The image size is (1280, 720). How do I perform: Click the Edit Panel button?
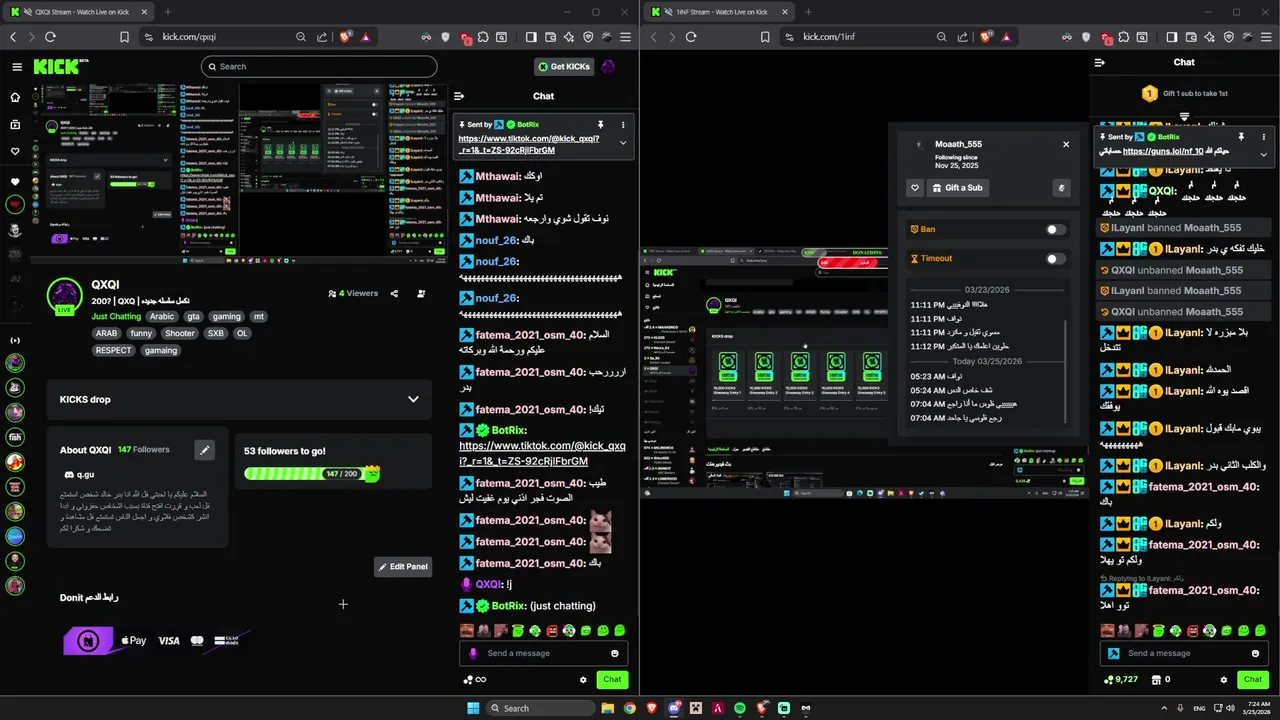pyautogui.click(x=403, y=567)
